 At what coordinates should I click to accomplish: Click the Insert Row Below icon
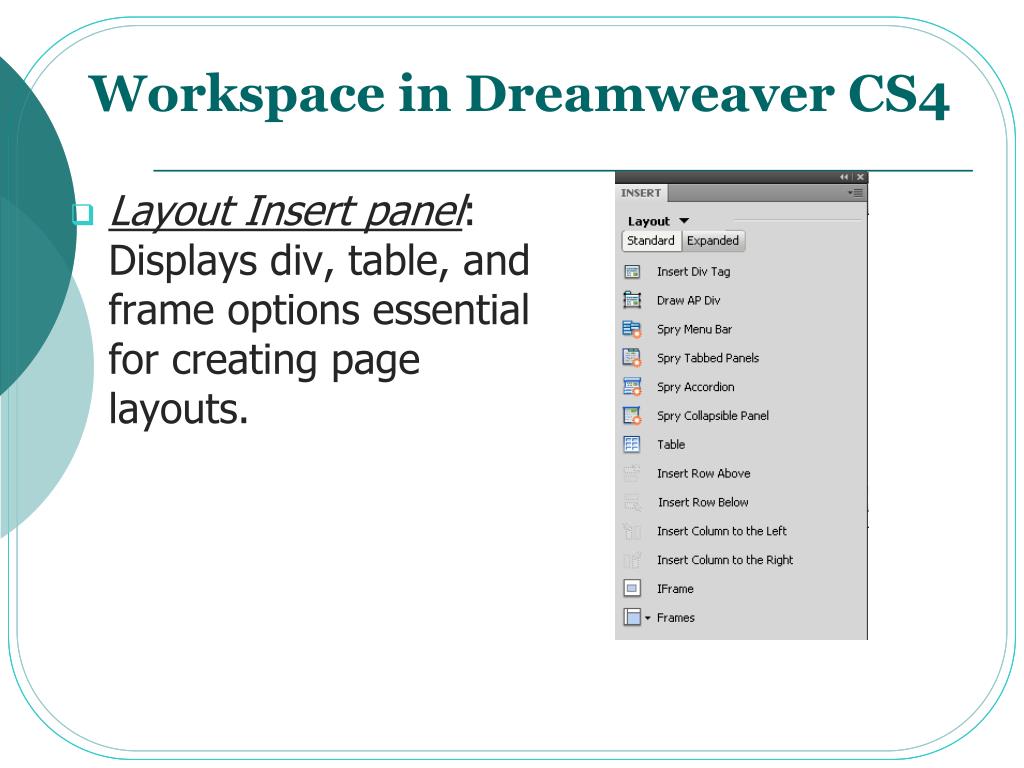pyautogui.click(x=632, y=502)
